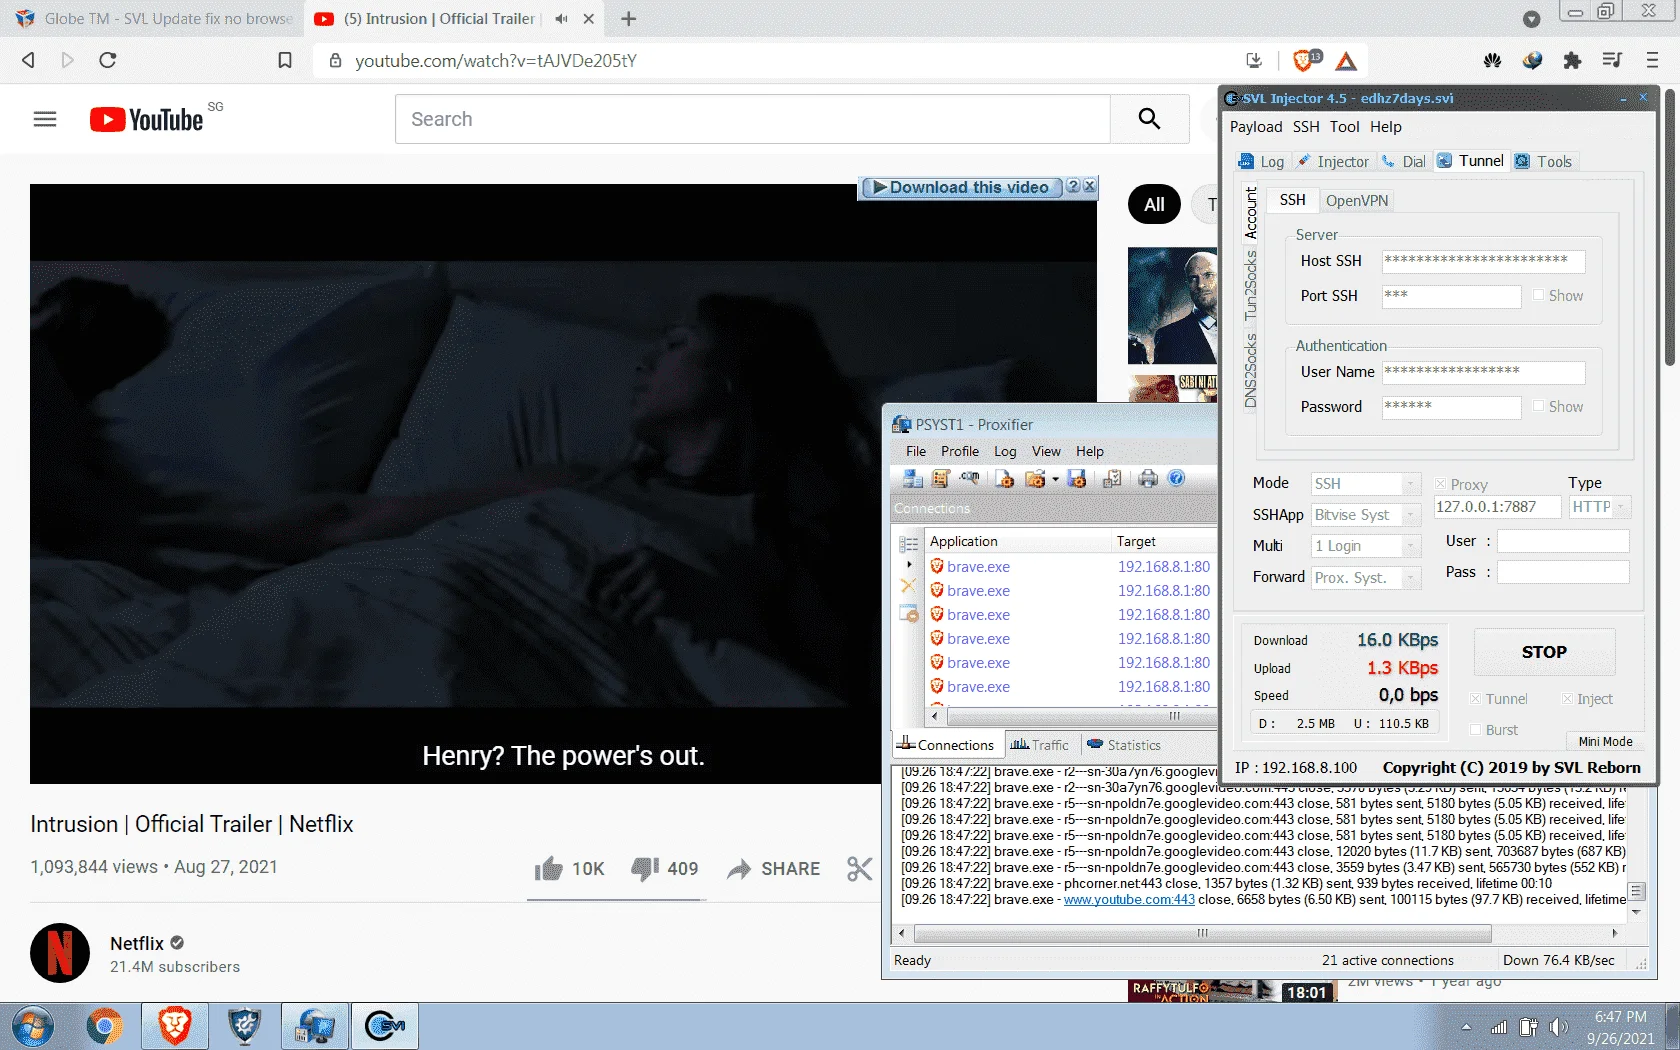Toggle Show checkbox for Port SSH
The width and height of the screenshot is (1680, 1050).
coord(1539,295)
